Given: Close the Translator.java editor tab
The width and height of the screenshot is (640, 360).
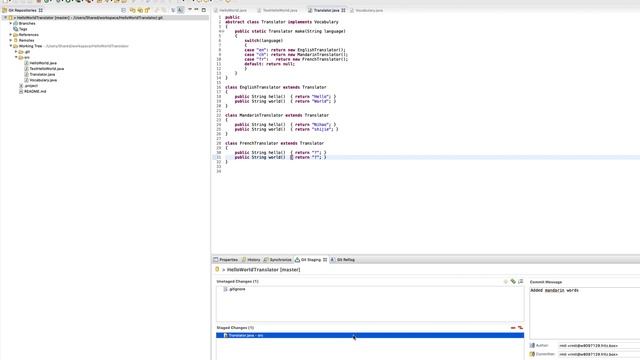Looking at the screenshot, I should click(343, 10).
